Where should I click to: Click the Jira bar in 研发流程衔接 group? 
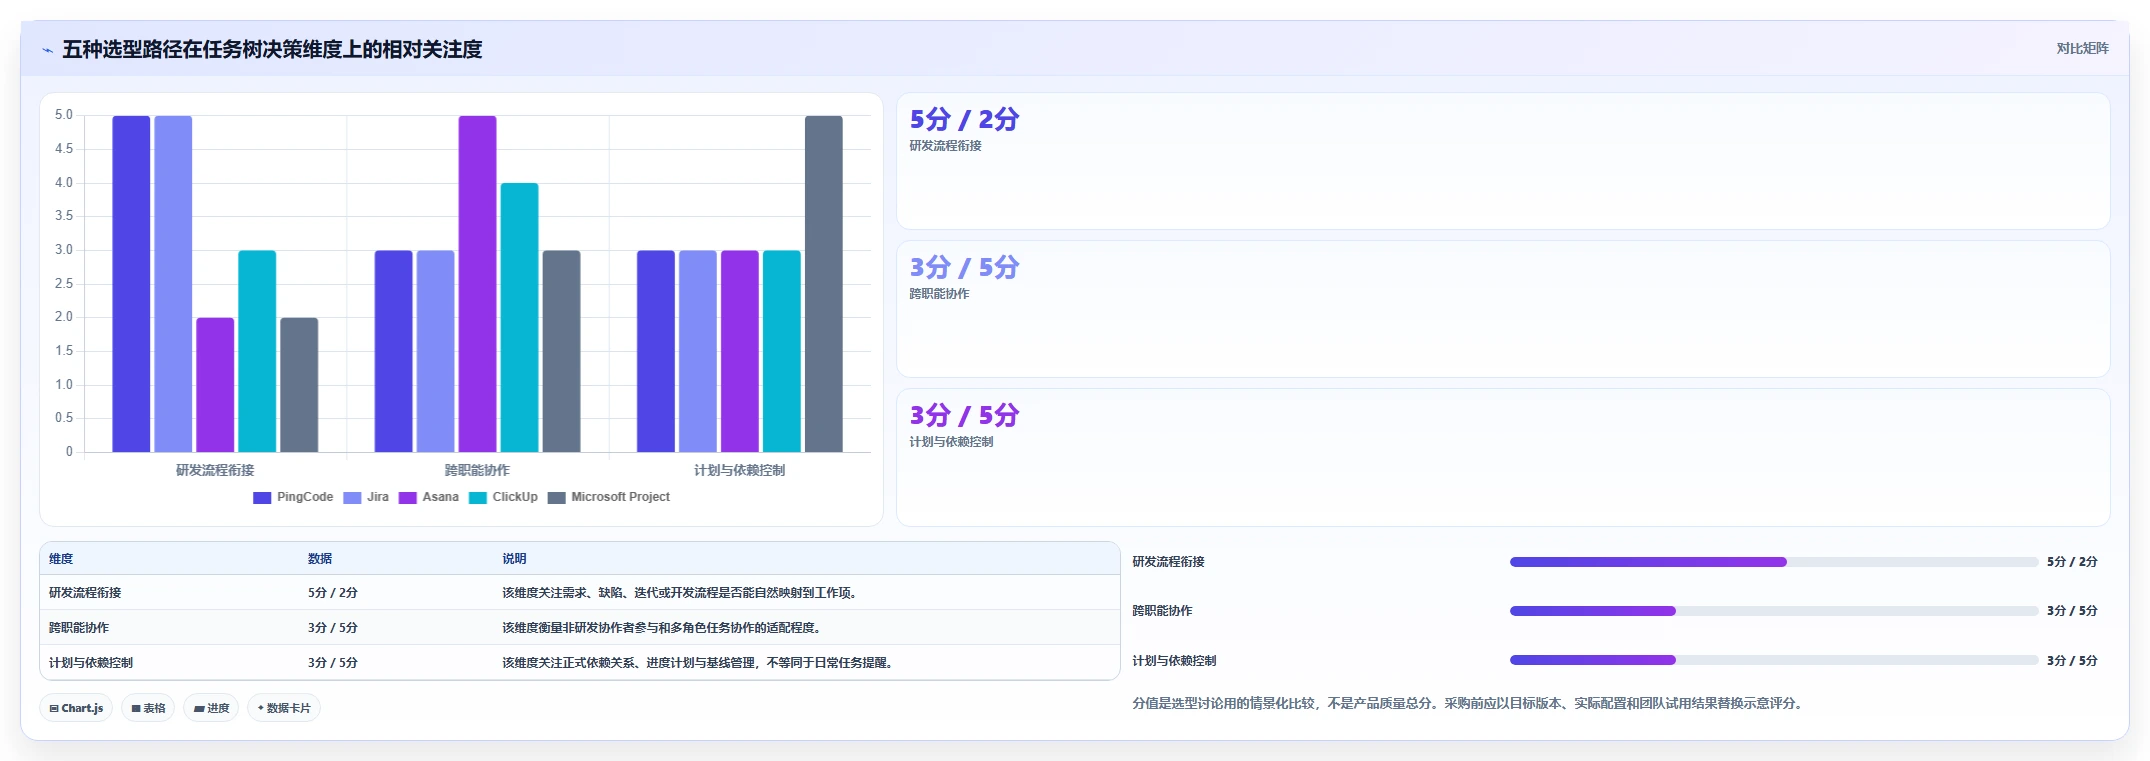pyautogui.click(x=173, y=284)
